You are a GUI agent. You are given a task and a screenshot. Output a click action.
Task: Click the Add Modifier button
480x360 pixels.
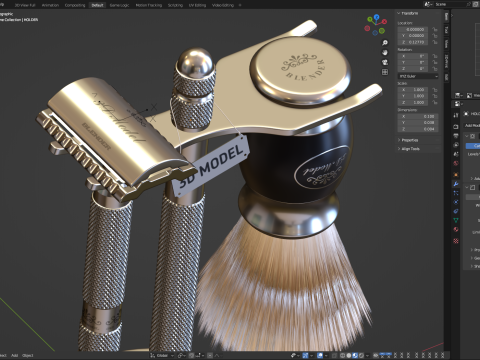point(473,125)
